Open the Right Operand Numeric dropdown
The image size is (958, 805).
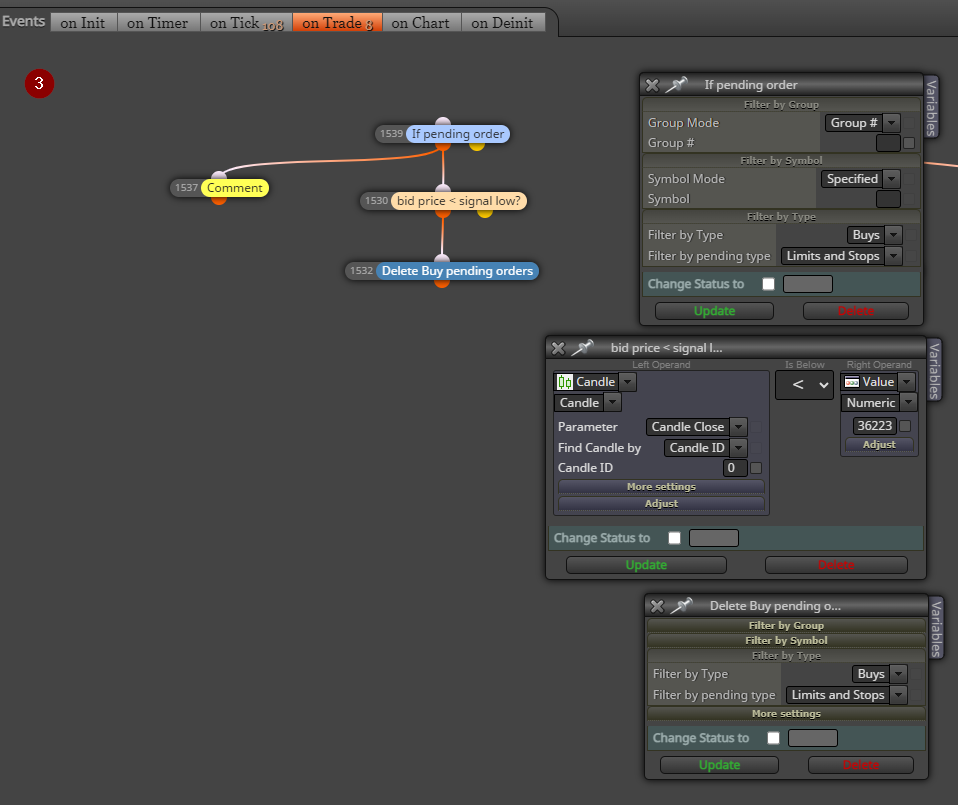tap(879, 402)
